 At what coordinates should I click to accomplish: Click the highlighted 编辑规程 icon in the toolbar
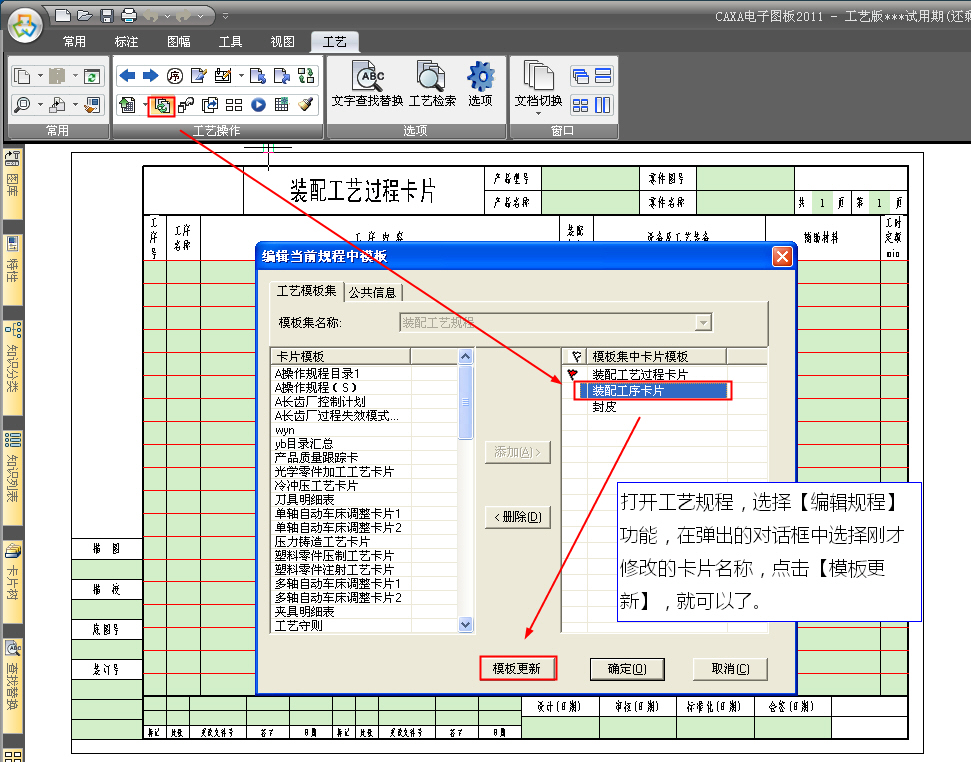click(162, 104)
